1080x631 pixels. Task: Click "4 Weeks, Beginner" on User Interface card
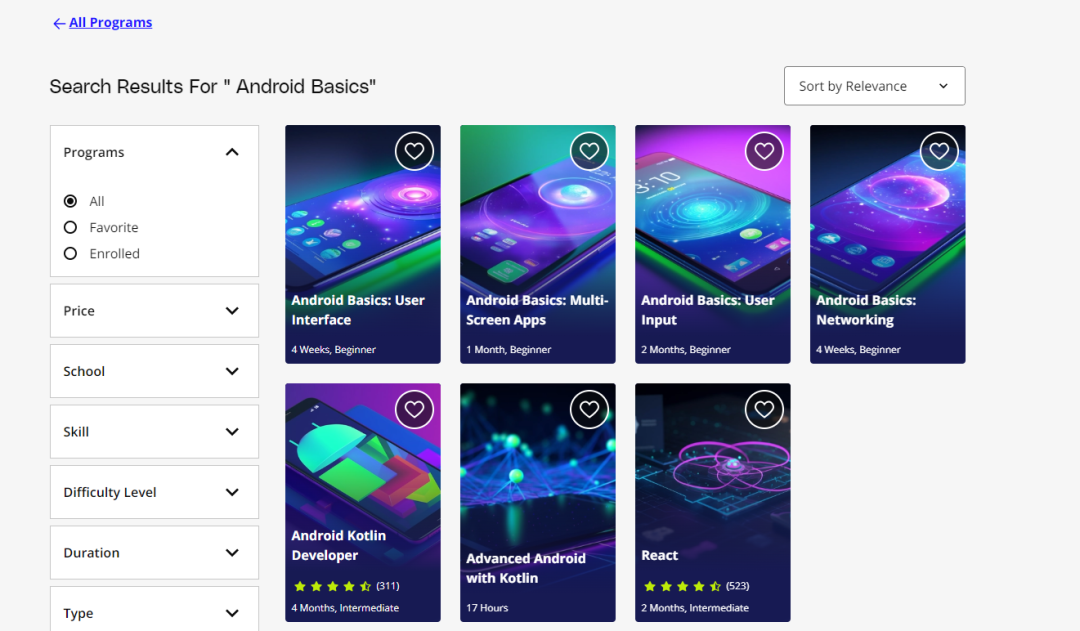333,350
